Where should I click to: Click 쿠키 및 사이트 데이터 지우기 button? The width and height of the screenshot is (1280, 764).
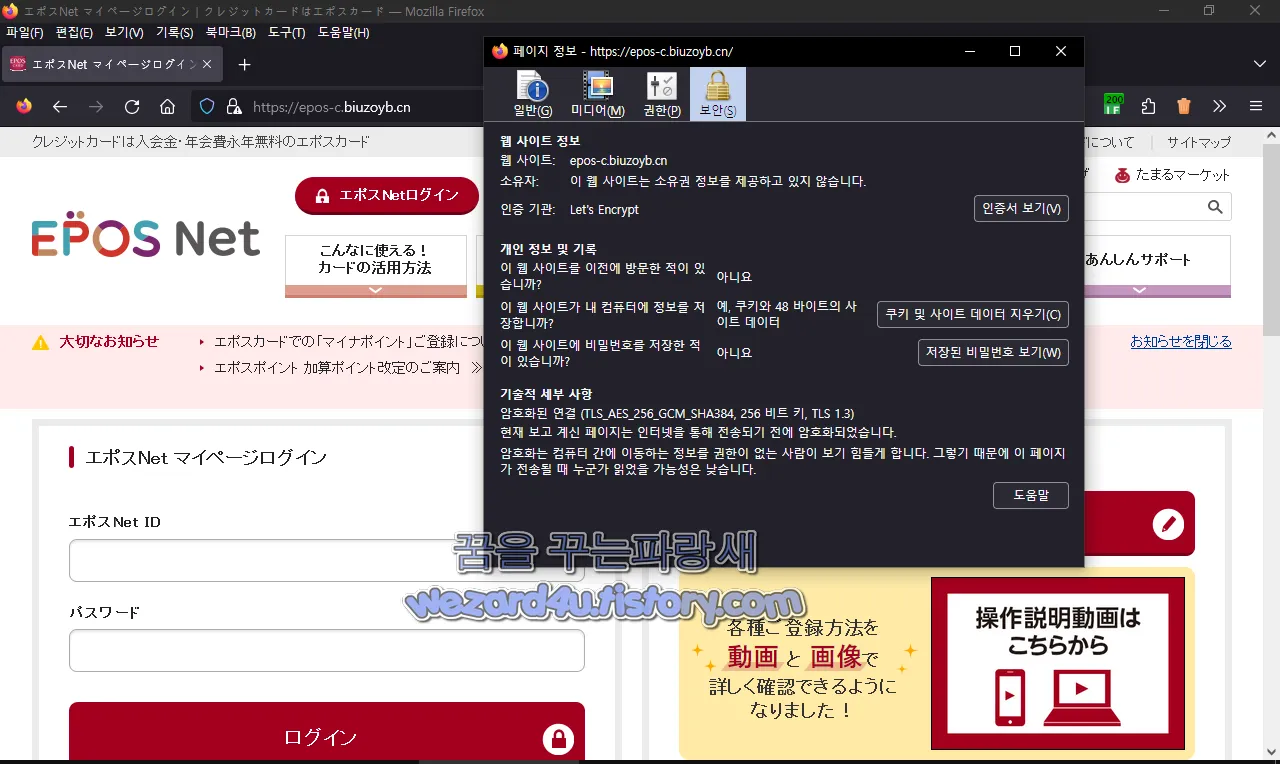[x=972, y=314]
